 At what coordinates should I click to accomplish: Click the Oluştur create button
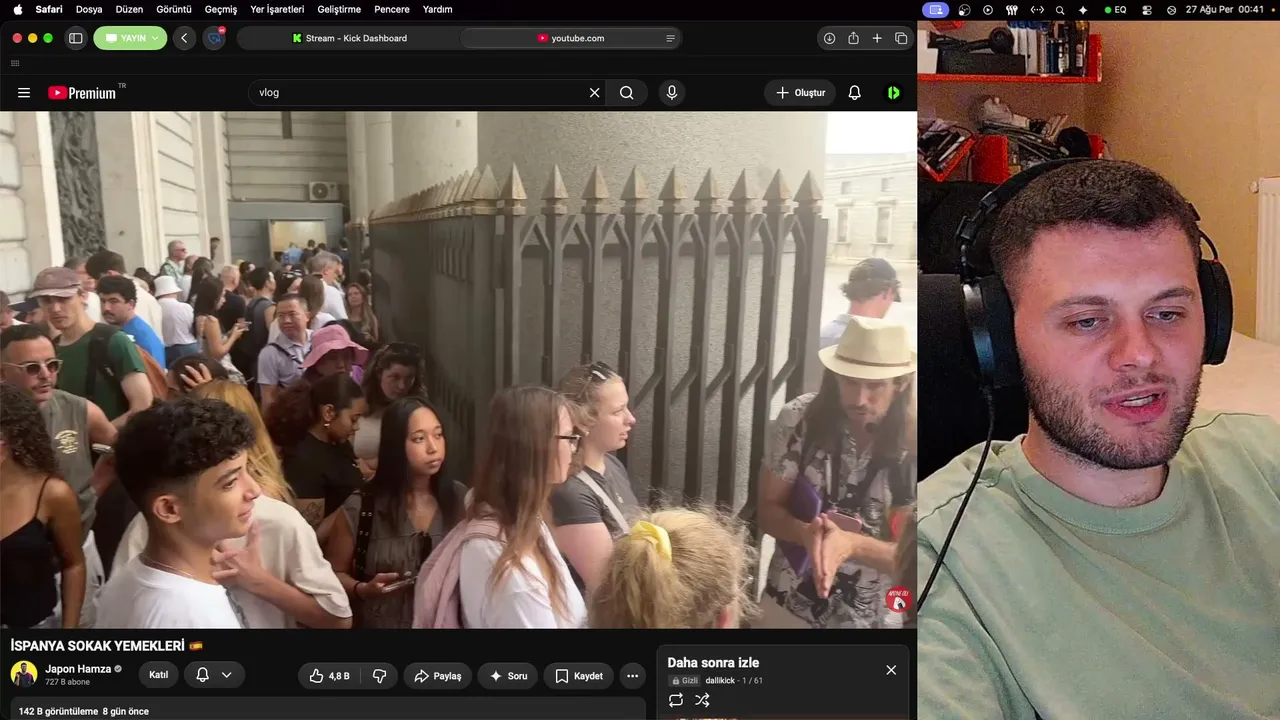pyautogui.click(x=800, y=93)
